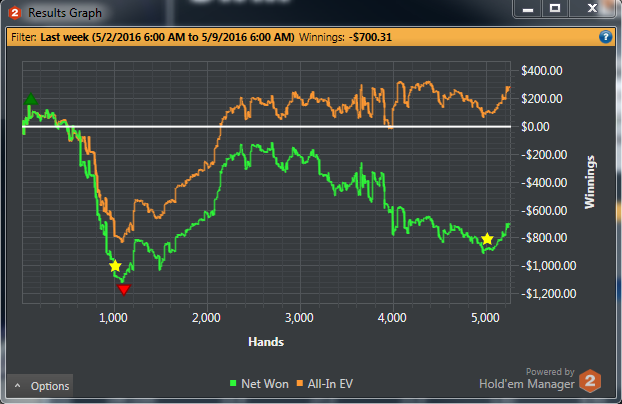Click the Hands axis title
The width and height of the screenshot is (622, 404).
[x=266, y=342]
